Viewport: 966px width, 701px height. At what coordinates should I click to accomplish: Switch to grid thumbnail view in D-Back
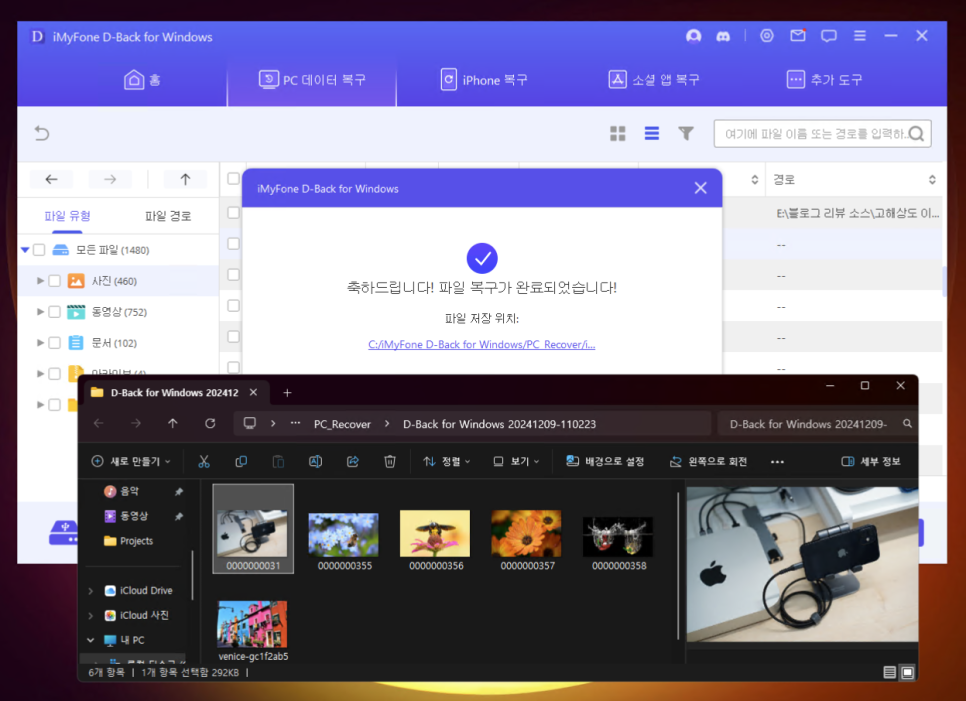click(x=618, y=134)
